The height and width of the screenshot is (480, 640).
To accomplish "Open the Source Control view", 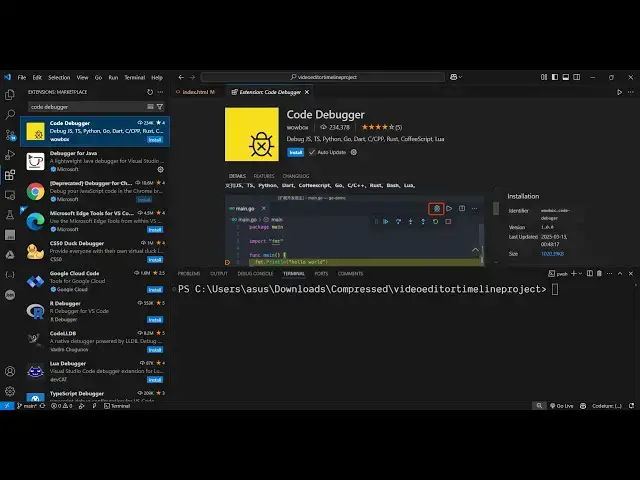I will click(x=10, y=135).
